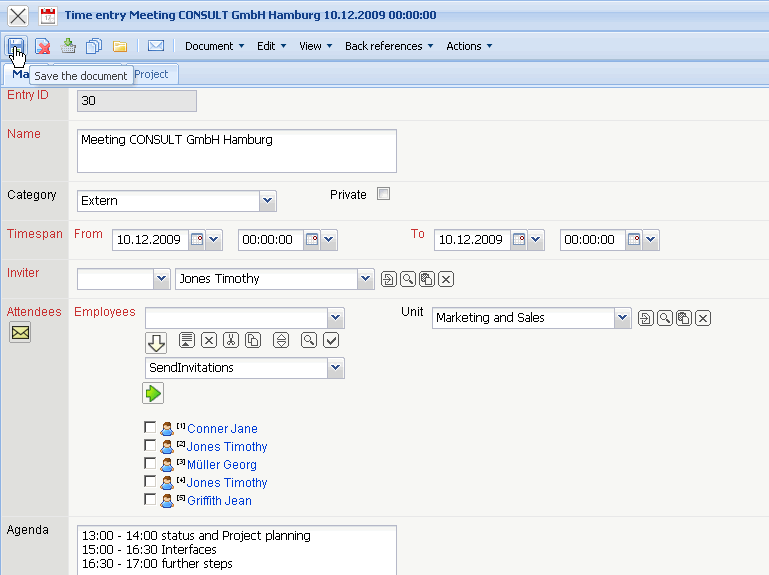Click the down arrow add-employee icon

pos(156,343)
